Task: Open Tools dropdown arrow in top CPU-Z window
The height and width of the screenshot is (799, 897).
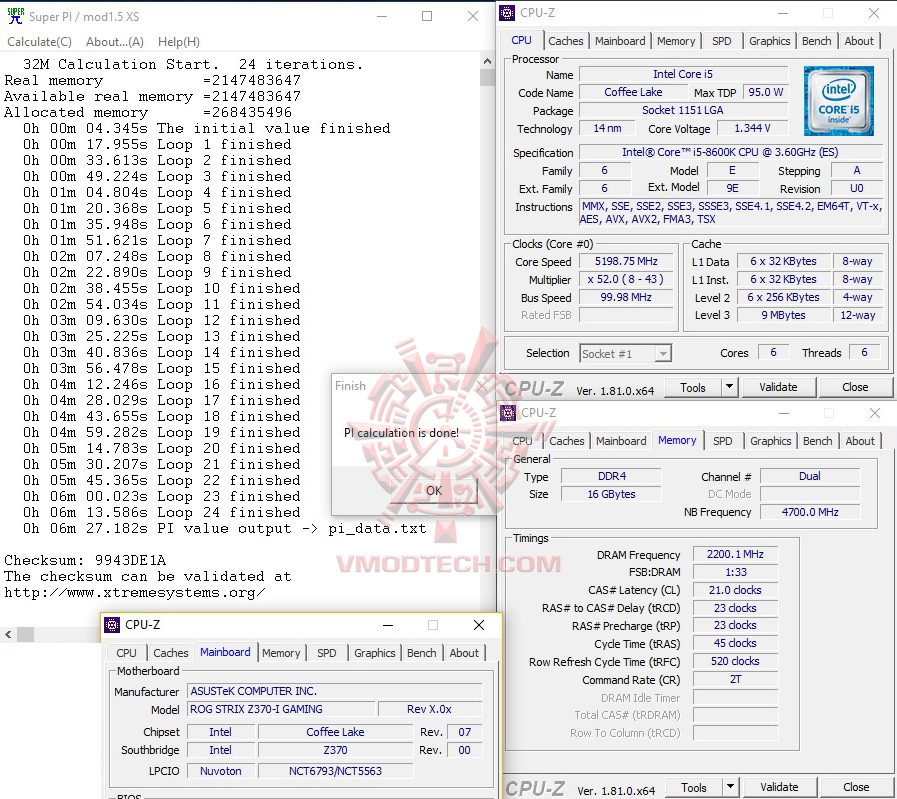Action: click(x=729, y=387)
